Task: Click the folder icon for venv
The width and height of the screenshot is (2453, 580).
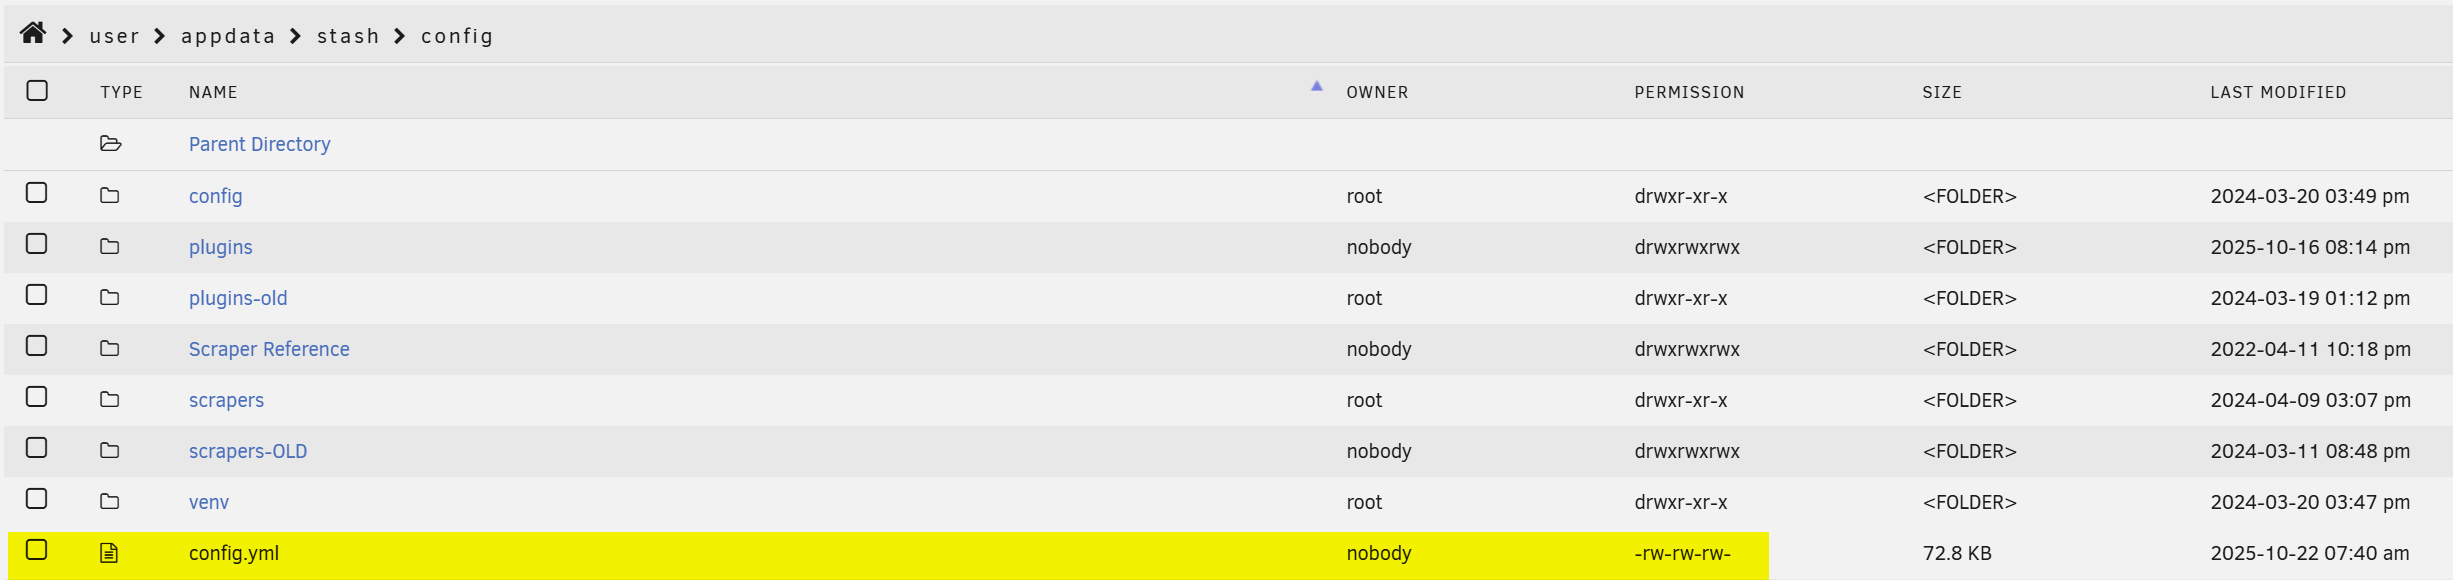Action: [x=110, y=502]
